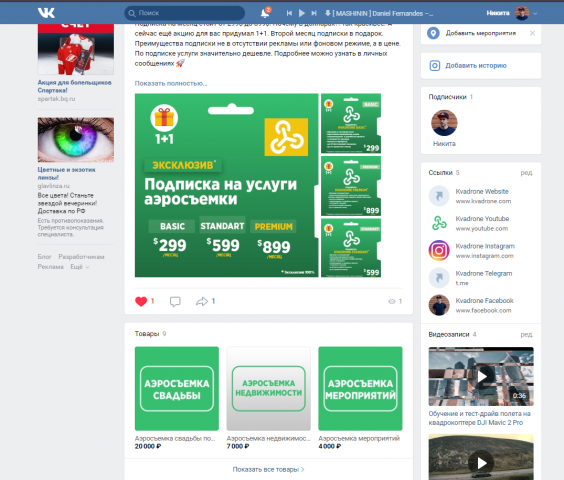This screenshot has width=564, height=480.
Task: Open the main Подписка на услуги аэросъемки image
Action: (x=227, y=185)
